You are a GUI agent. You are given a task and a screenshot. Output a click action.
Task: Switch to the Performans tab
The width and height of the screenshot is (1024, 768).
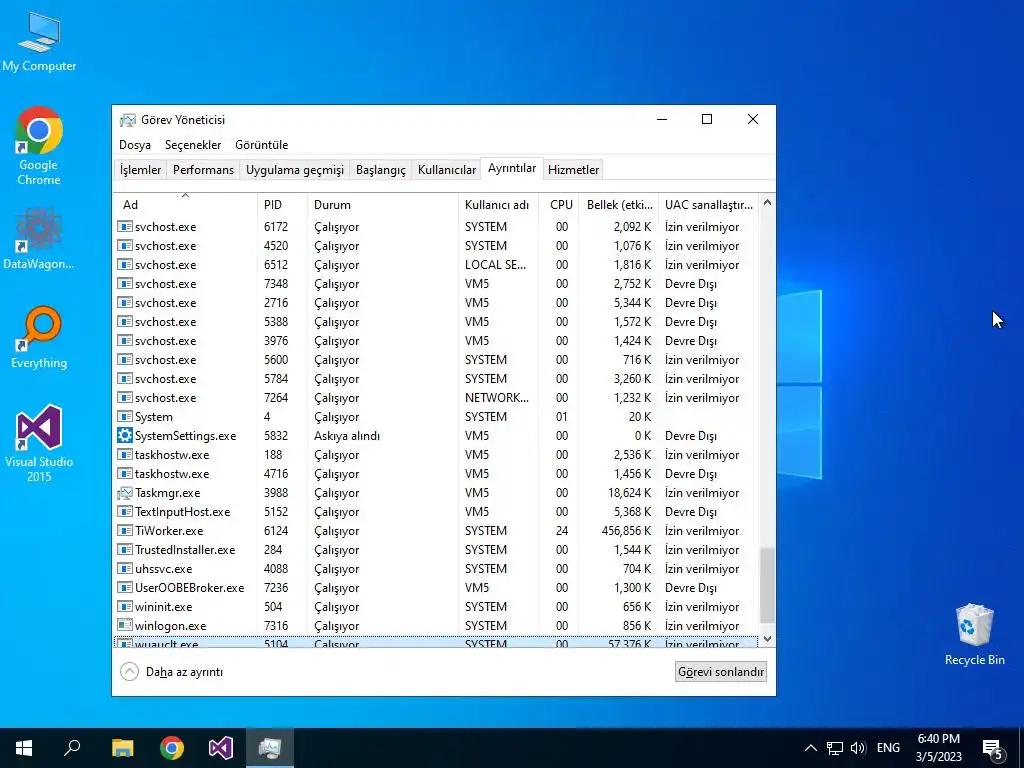tap(203, 170)
